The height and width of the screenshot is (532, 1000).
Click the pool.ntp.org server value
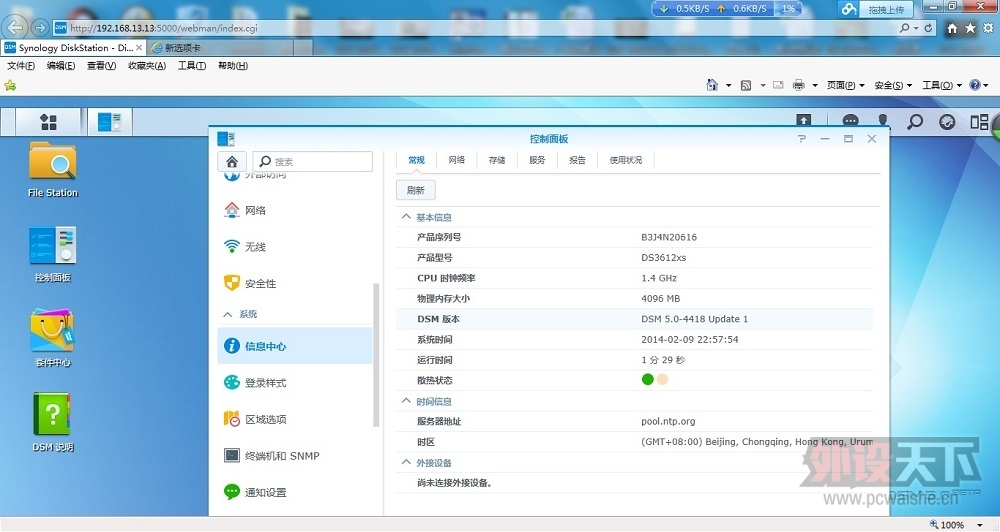click(668, 421)
